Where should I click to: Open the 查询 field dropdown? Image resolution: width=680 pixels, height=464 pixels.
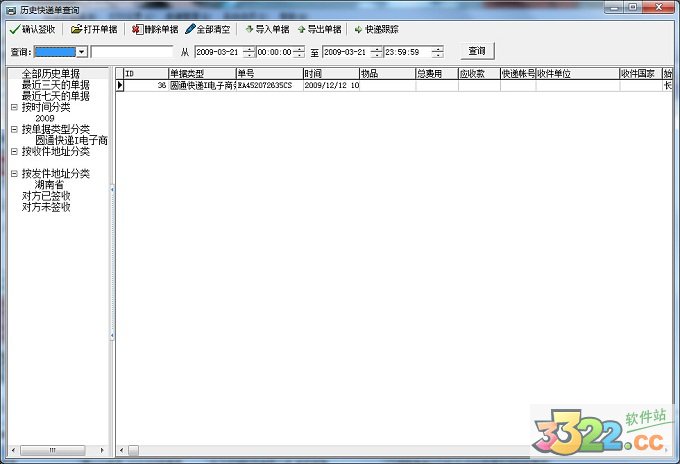pos(82,52)
